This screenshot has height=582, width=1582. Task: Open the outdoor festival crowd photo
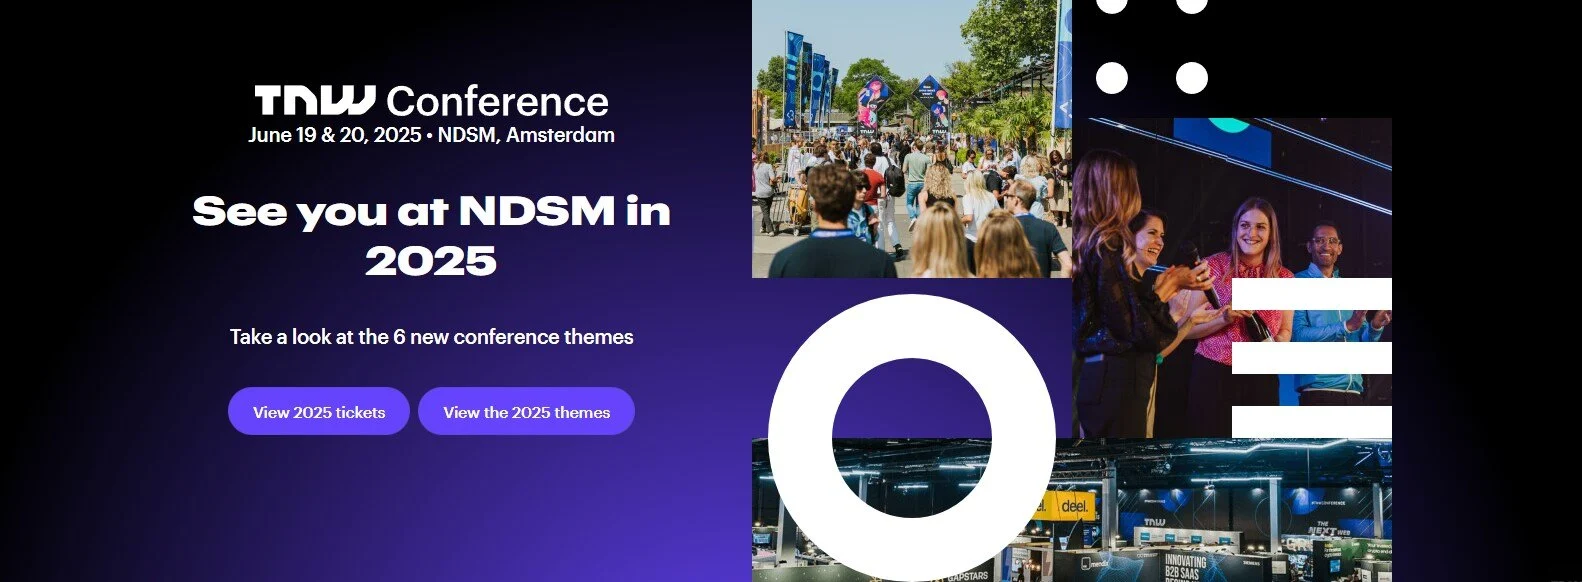coord(910,140)
